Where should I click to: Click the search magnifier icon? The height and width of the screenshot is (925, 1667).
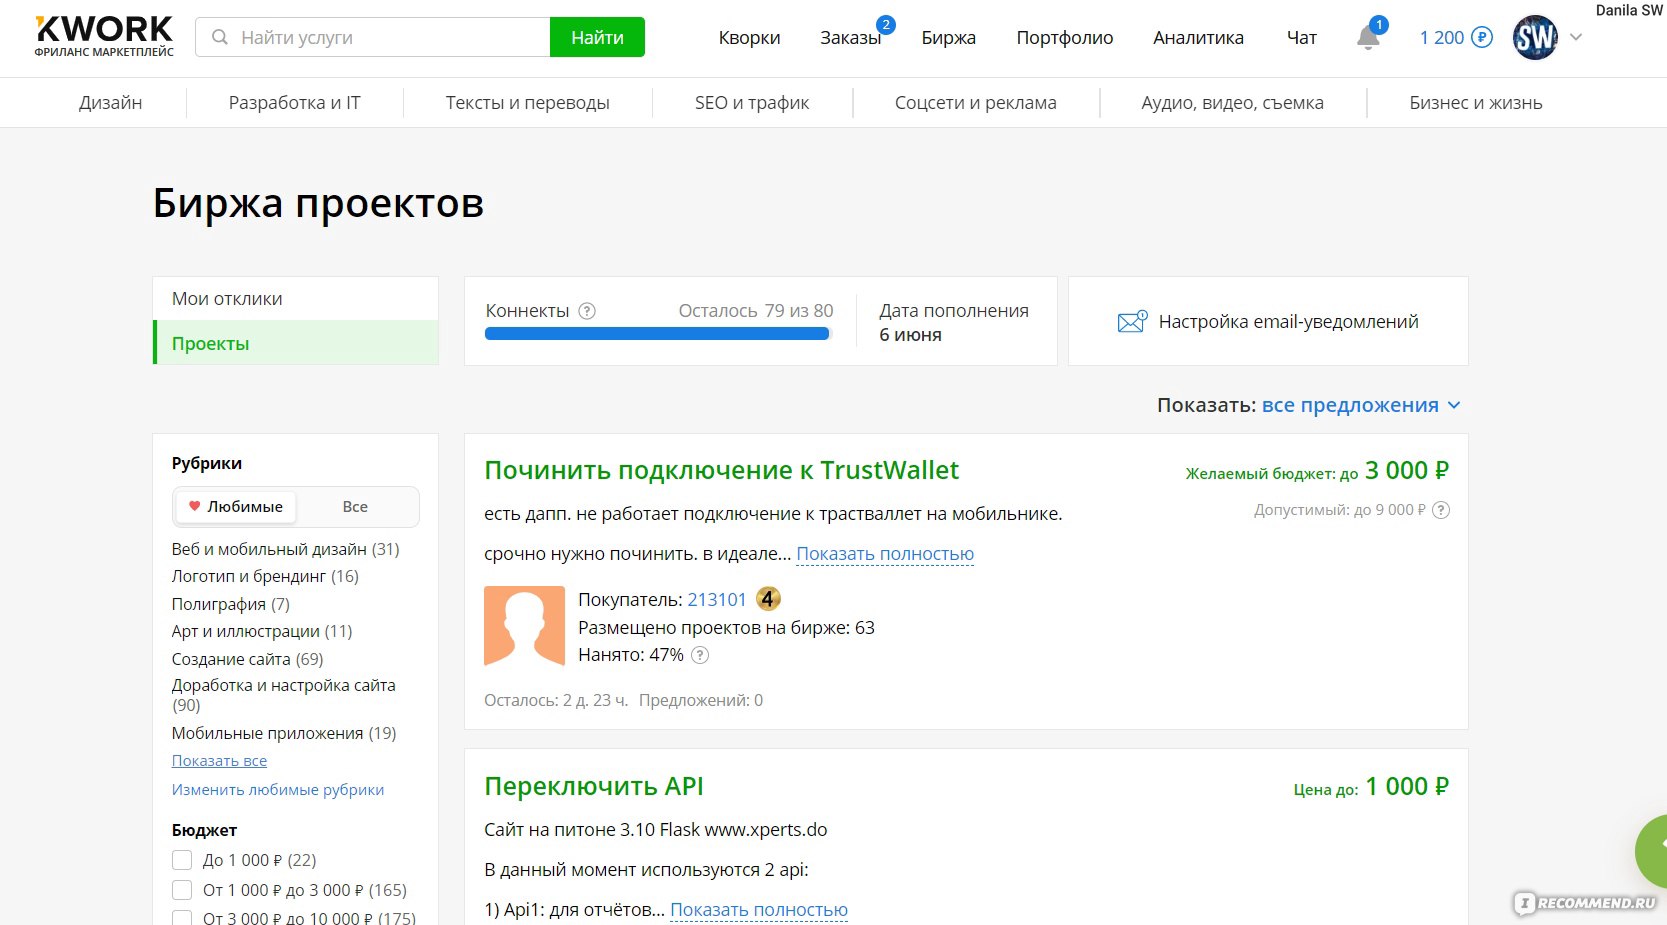pos(219,37)
